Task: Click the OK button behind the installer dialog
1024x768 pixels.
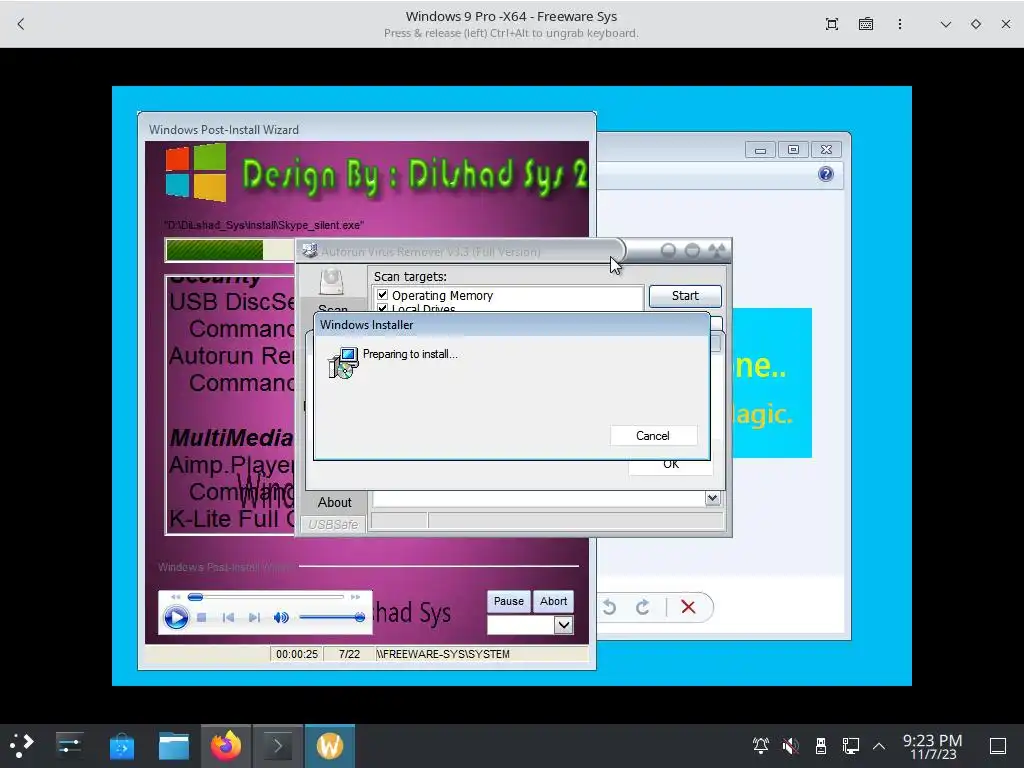Action: (x=671, y=464)
